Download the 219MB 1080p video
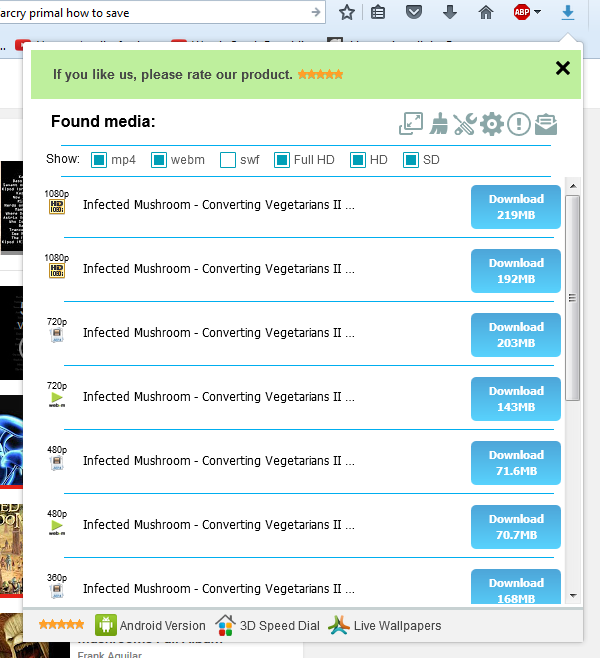The image size is (600, 658). 516,207
